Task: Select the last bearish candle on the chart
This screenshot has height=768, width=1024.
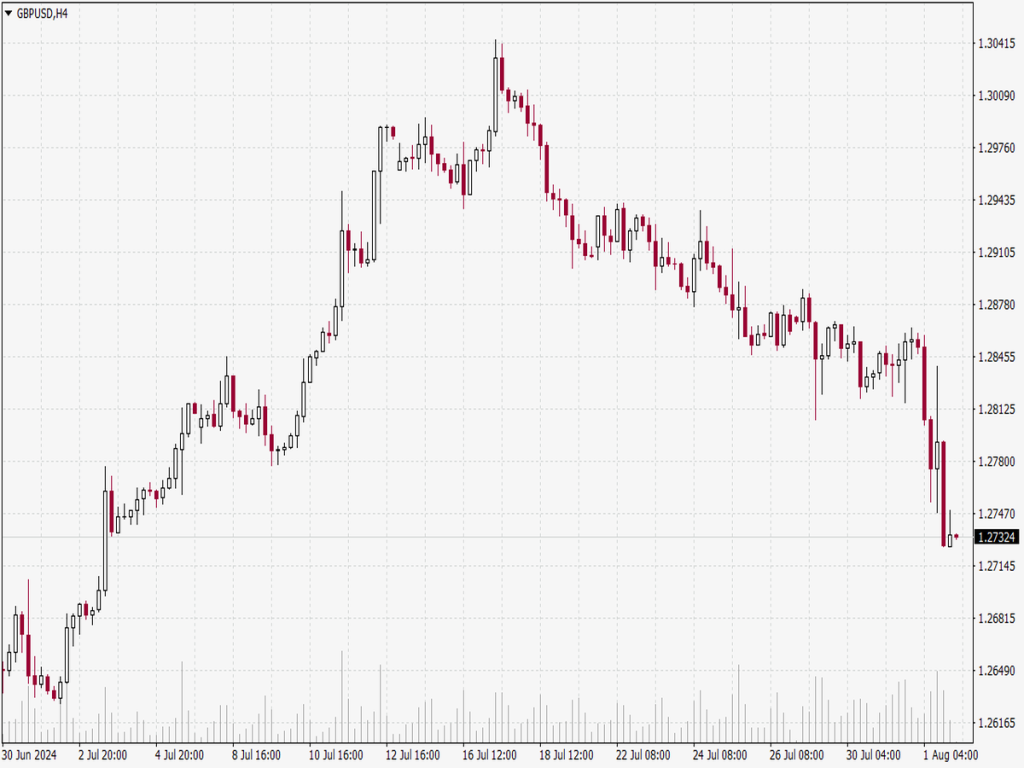Action: tap(942, 490)
